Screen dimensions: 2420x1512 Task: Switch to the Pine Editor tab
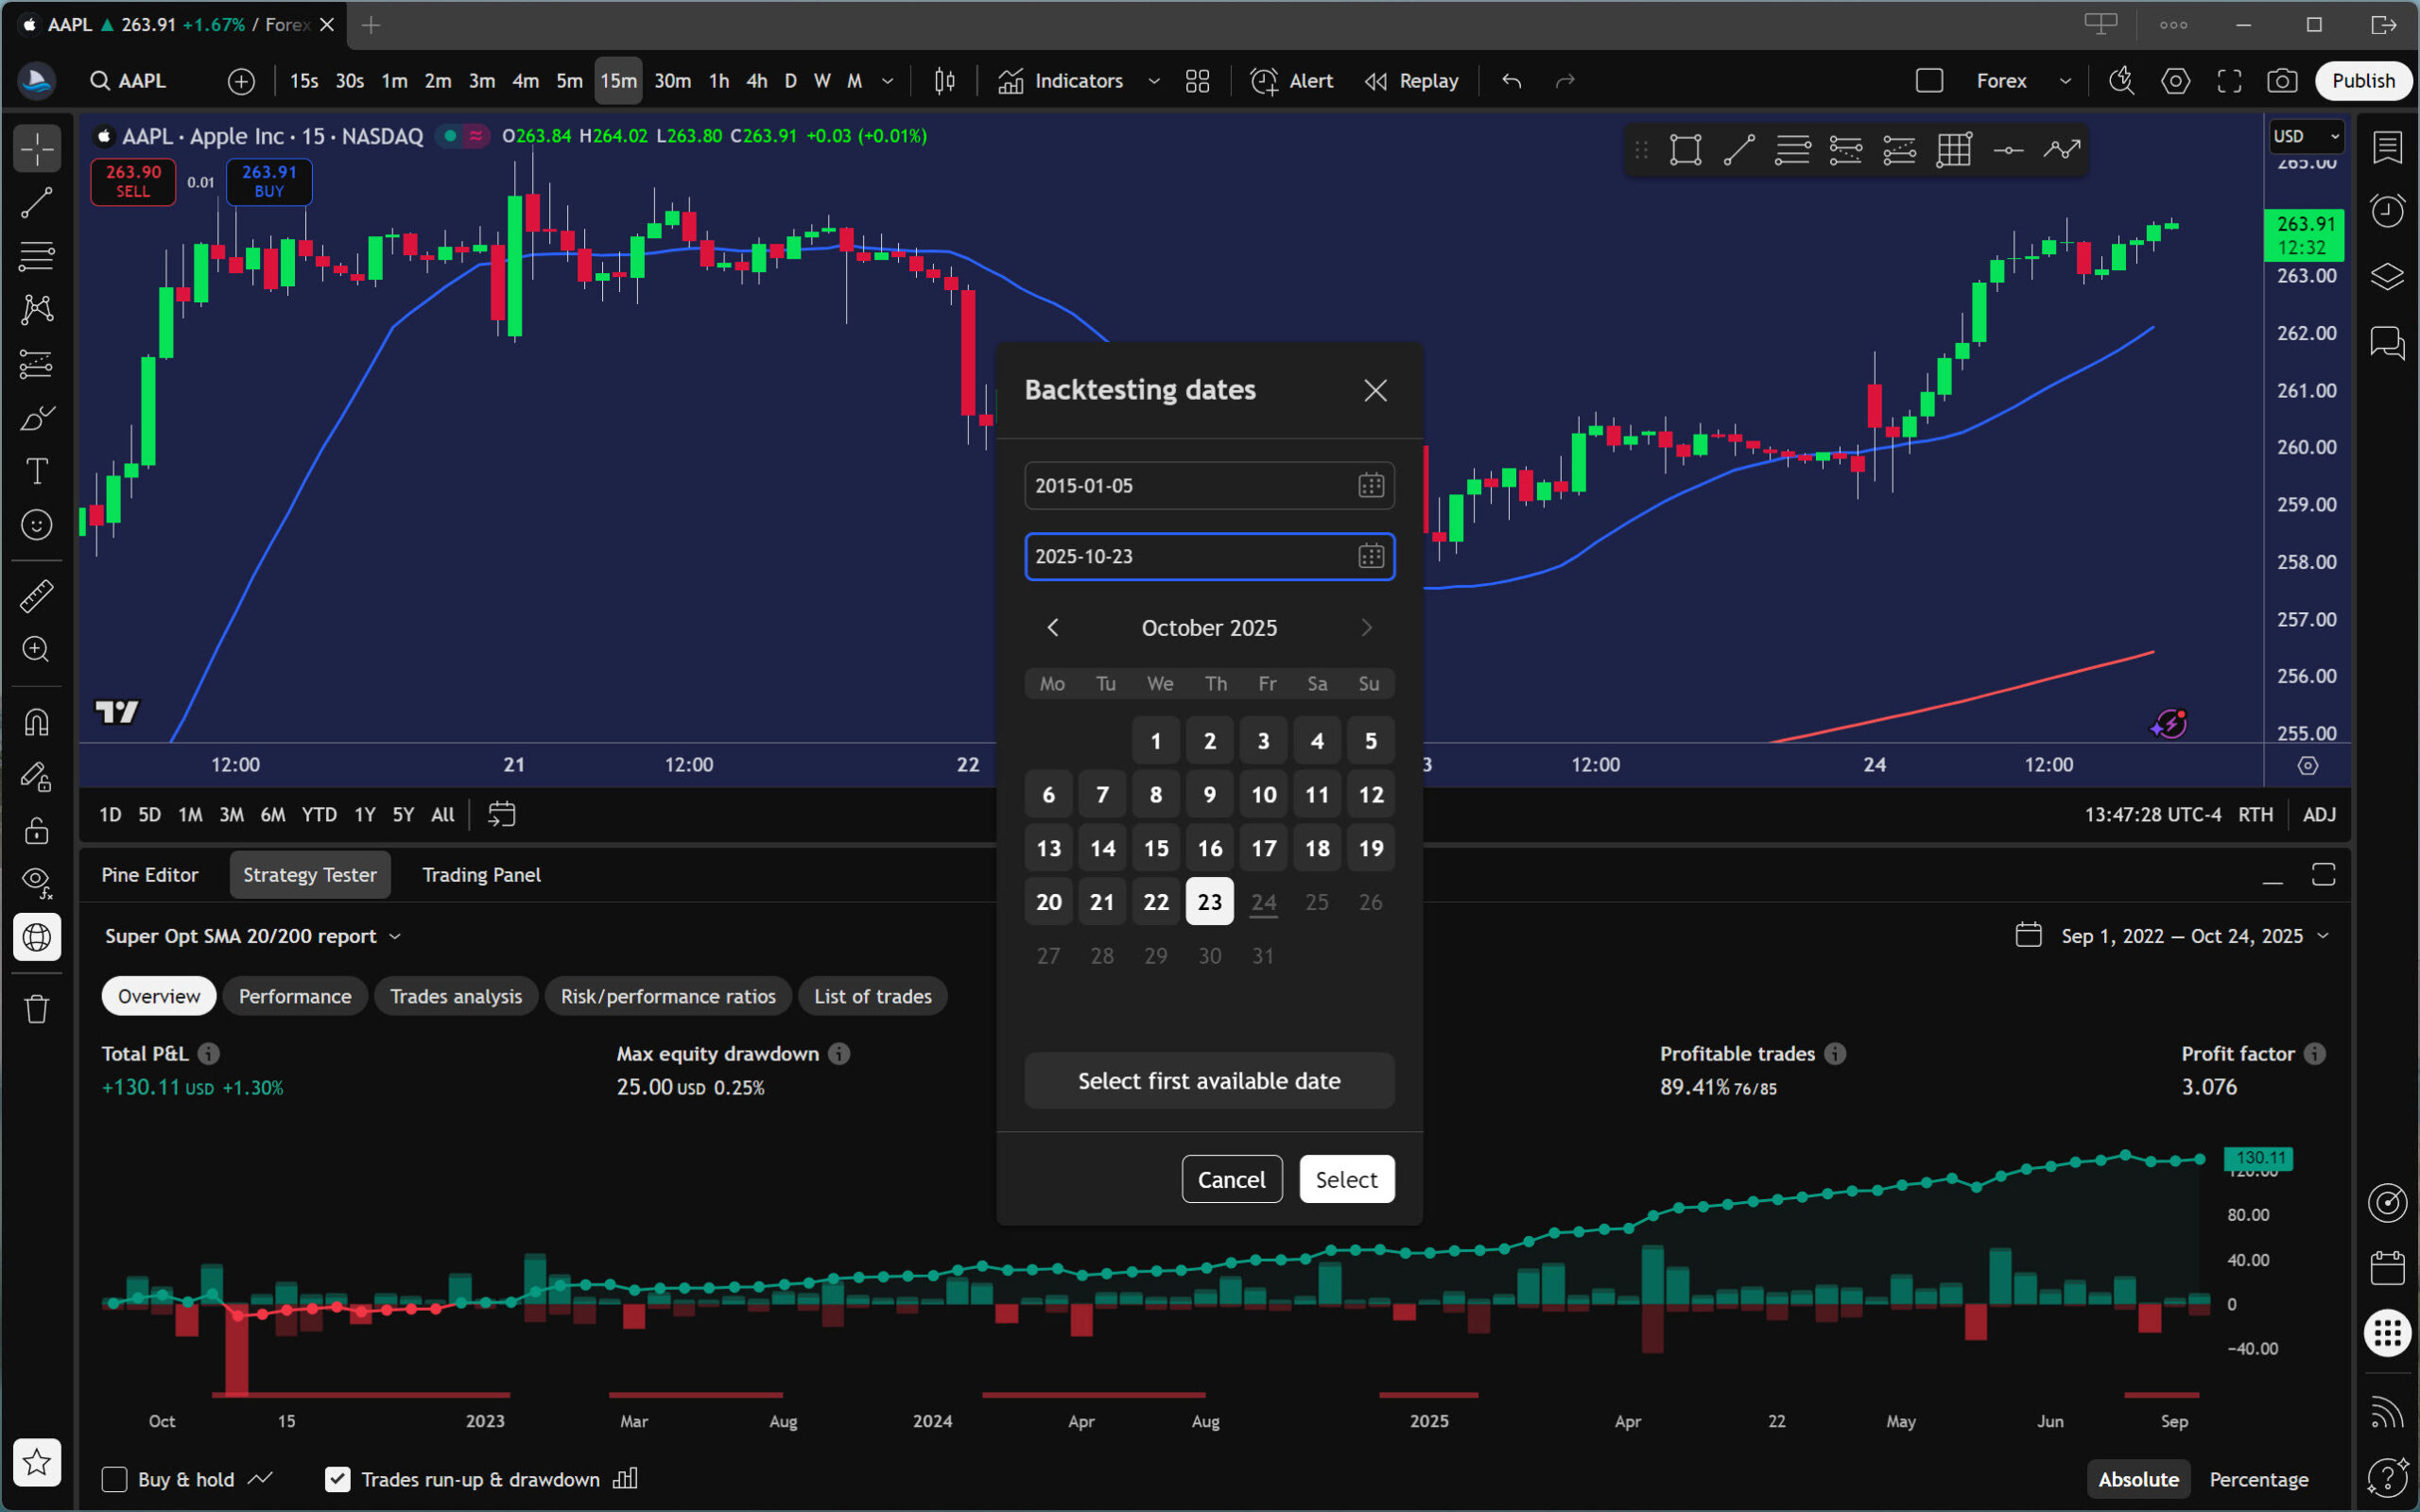(150, 875)
